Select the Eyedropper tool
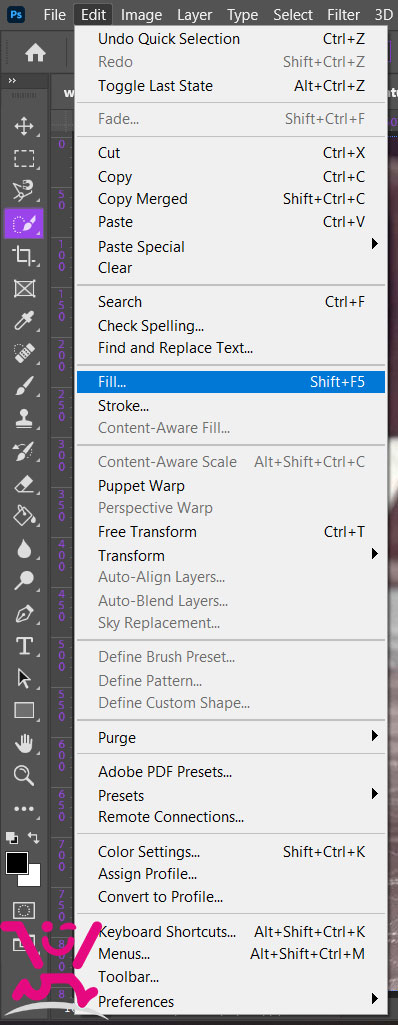Screen dimensions: 398x1025 coord(24,321)
